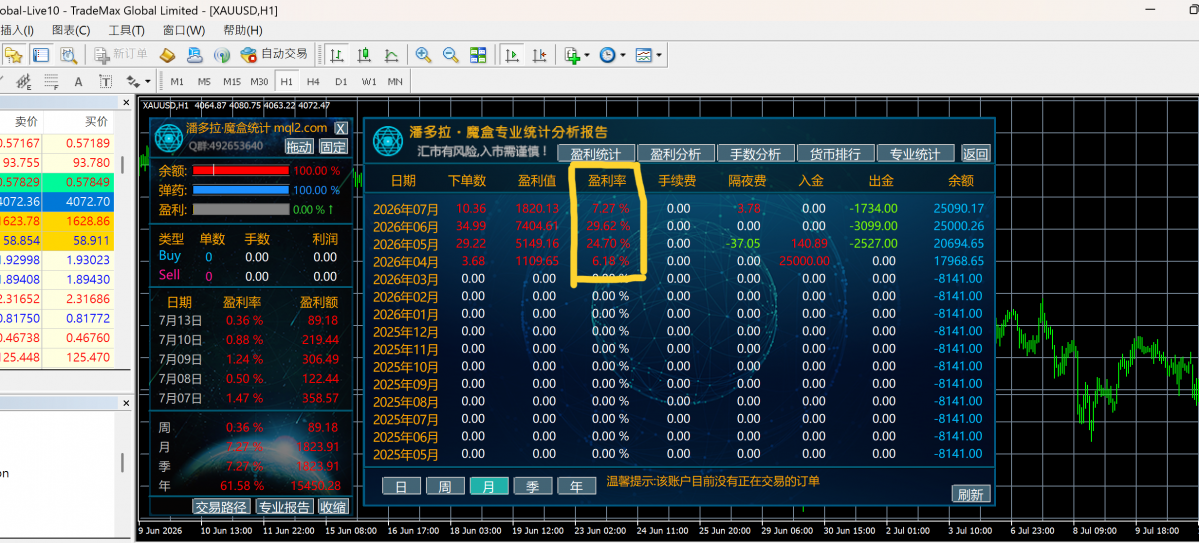Screen dimensions: 1199x543
Task: Close the 魔盒统计 panel with X
Action: pos(341,128)
